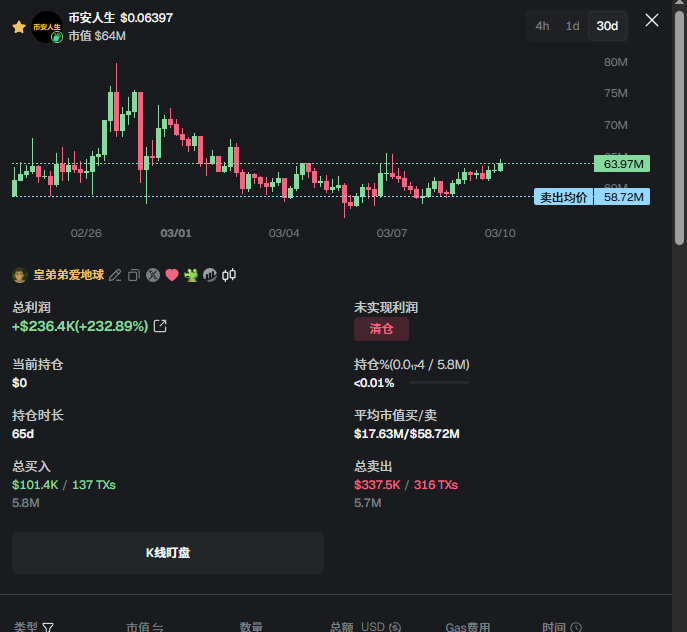The image size is (687, 632).
Task: Click the 市值 $64M label
Action: (x=97, y=36)
